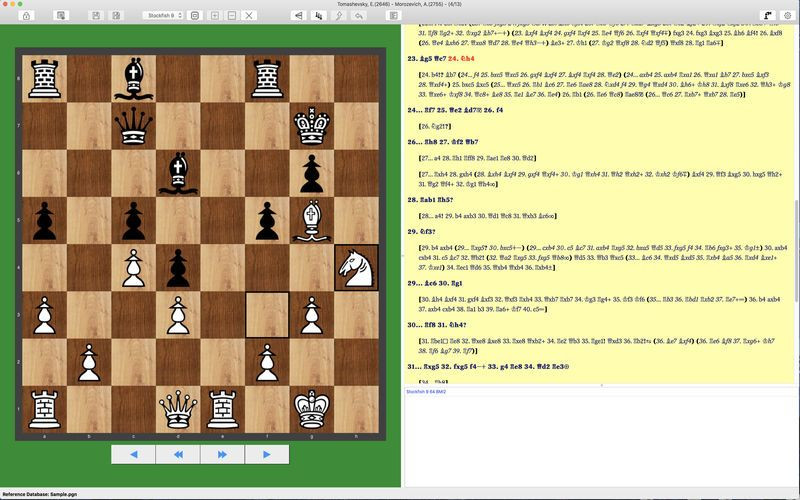The image size is (800, 500).
Task: Open the database search icon
Action: 61,16
